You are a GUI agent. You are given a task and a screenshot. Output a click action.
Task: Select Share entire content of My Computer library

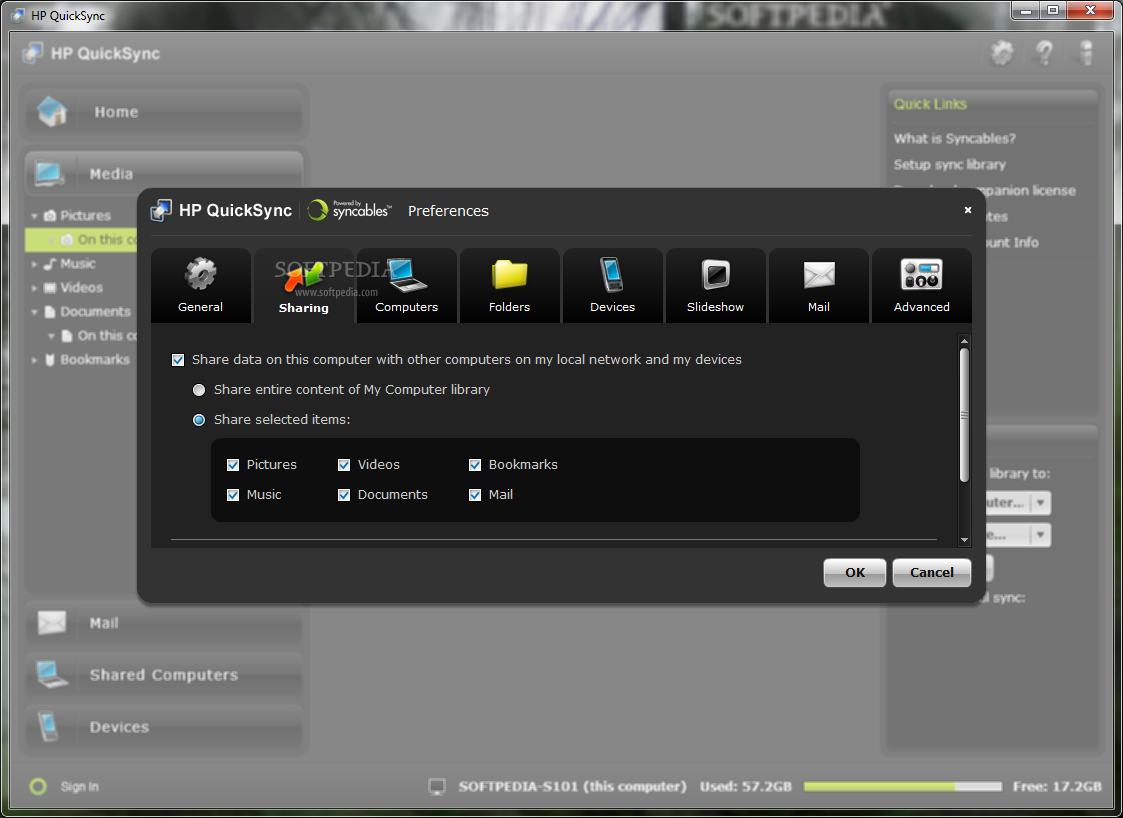[199, 390]
